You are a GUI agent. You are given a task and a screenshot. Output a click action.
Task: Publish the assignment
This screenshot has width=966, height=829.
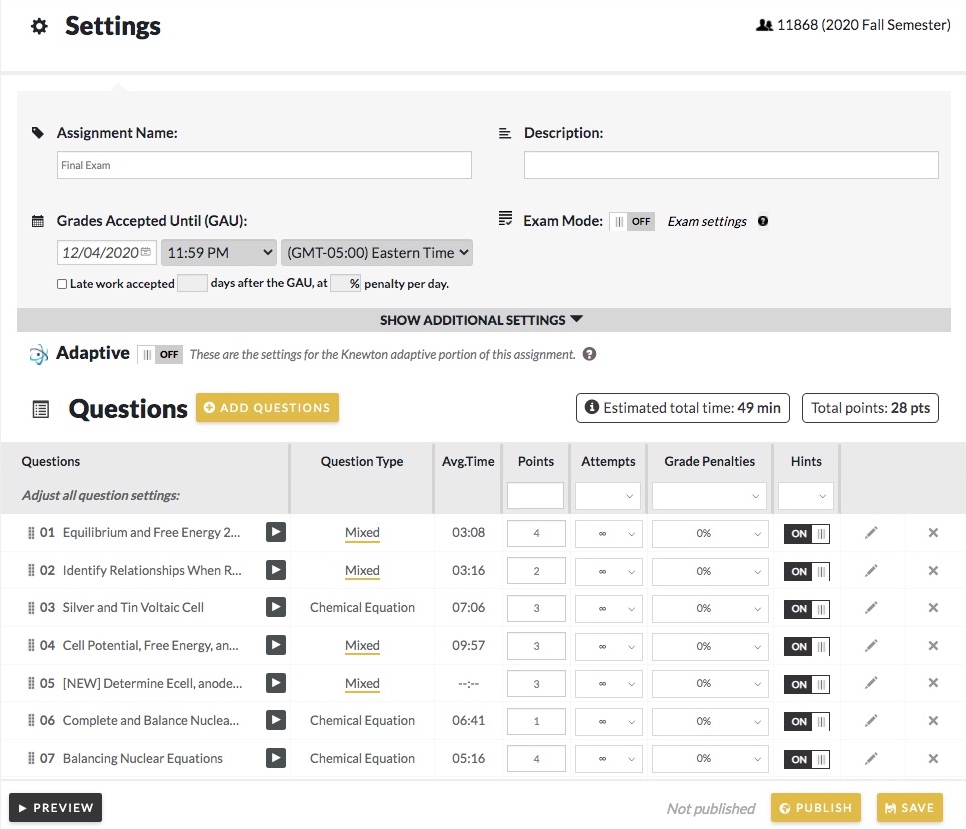(x=816, y=807)
